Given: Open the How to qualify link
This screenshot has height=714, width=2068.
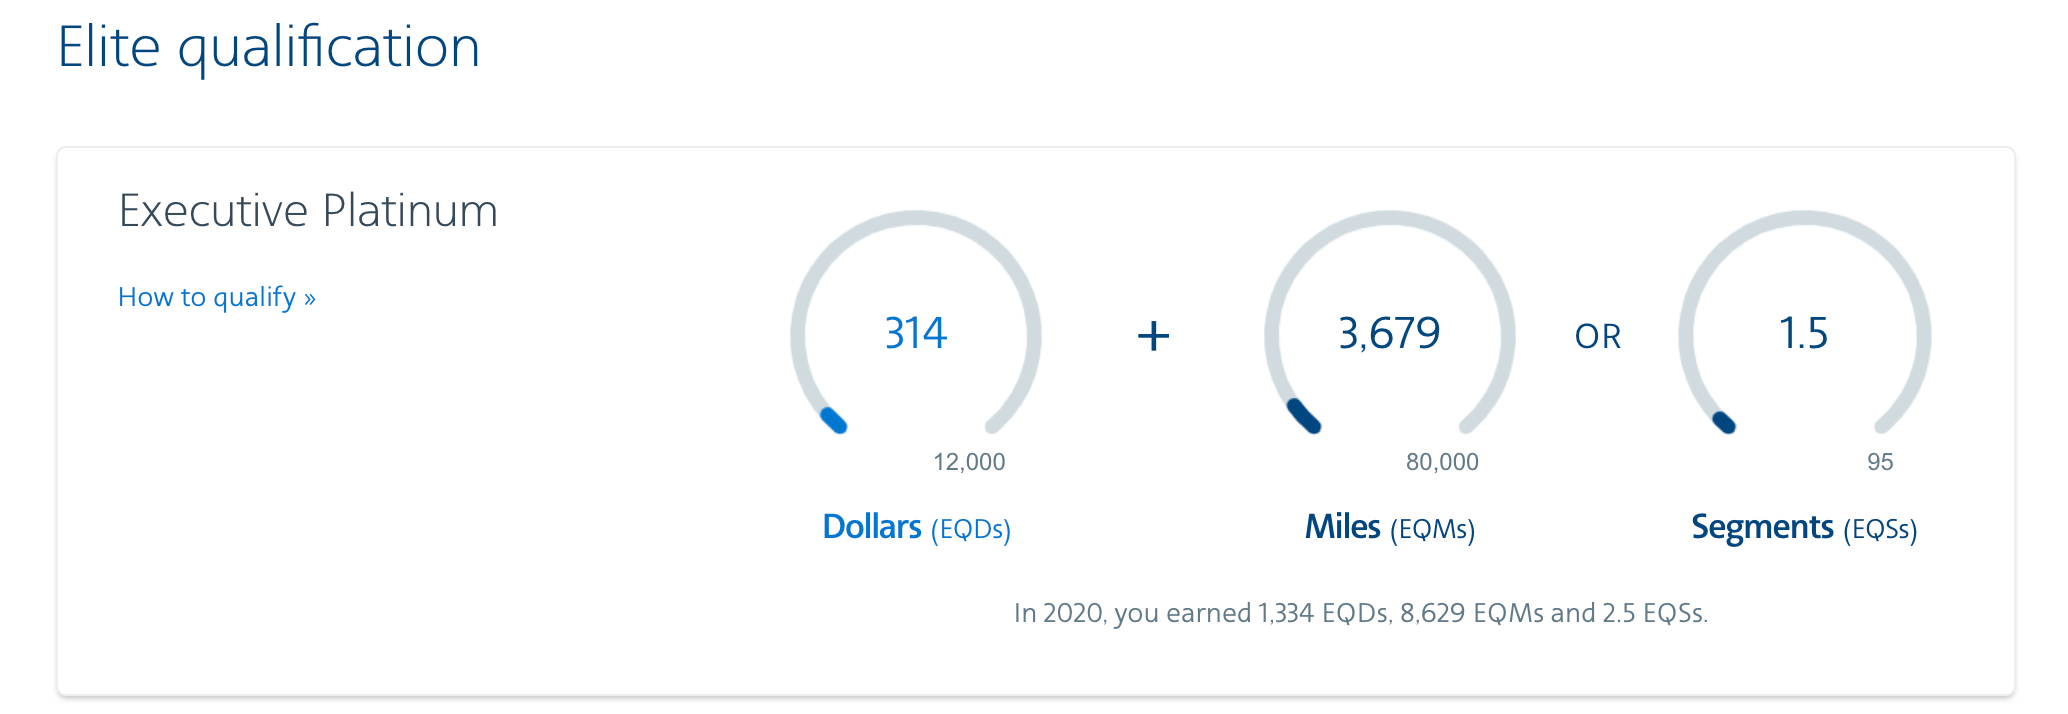Looking at the screenshot, I should click(x=216, y=297).
